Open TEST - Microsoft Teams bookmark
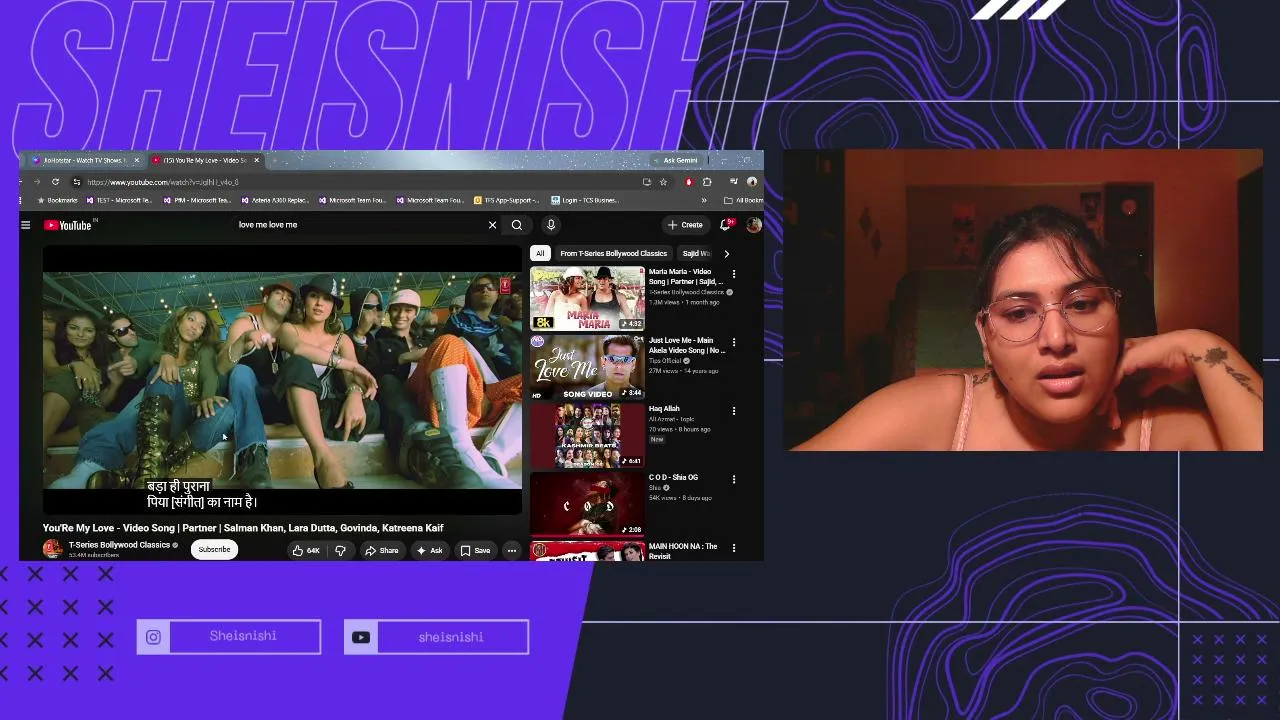Screen dimensions: 1280x720 [x=119, y=200]
